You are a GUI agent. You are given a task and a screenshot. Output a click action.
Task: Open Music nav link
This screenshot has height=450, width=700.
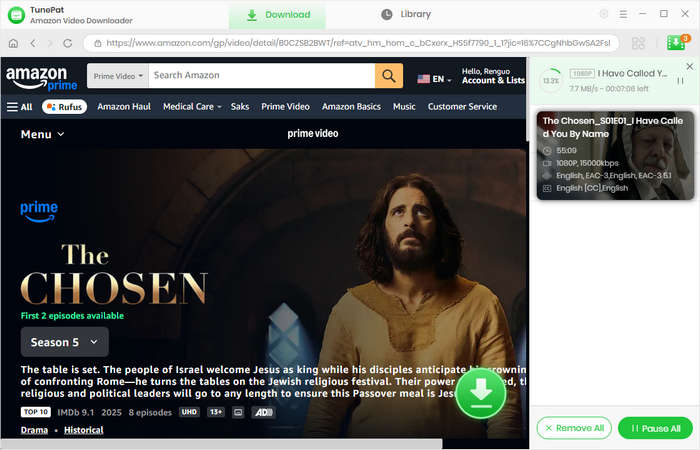pos(404,107)
